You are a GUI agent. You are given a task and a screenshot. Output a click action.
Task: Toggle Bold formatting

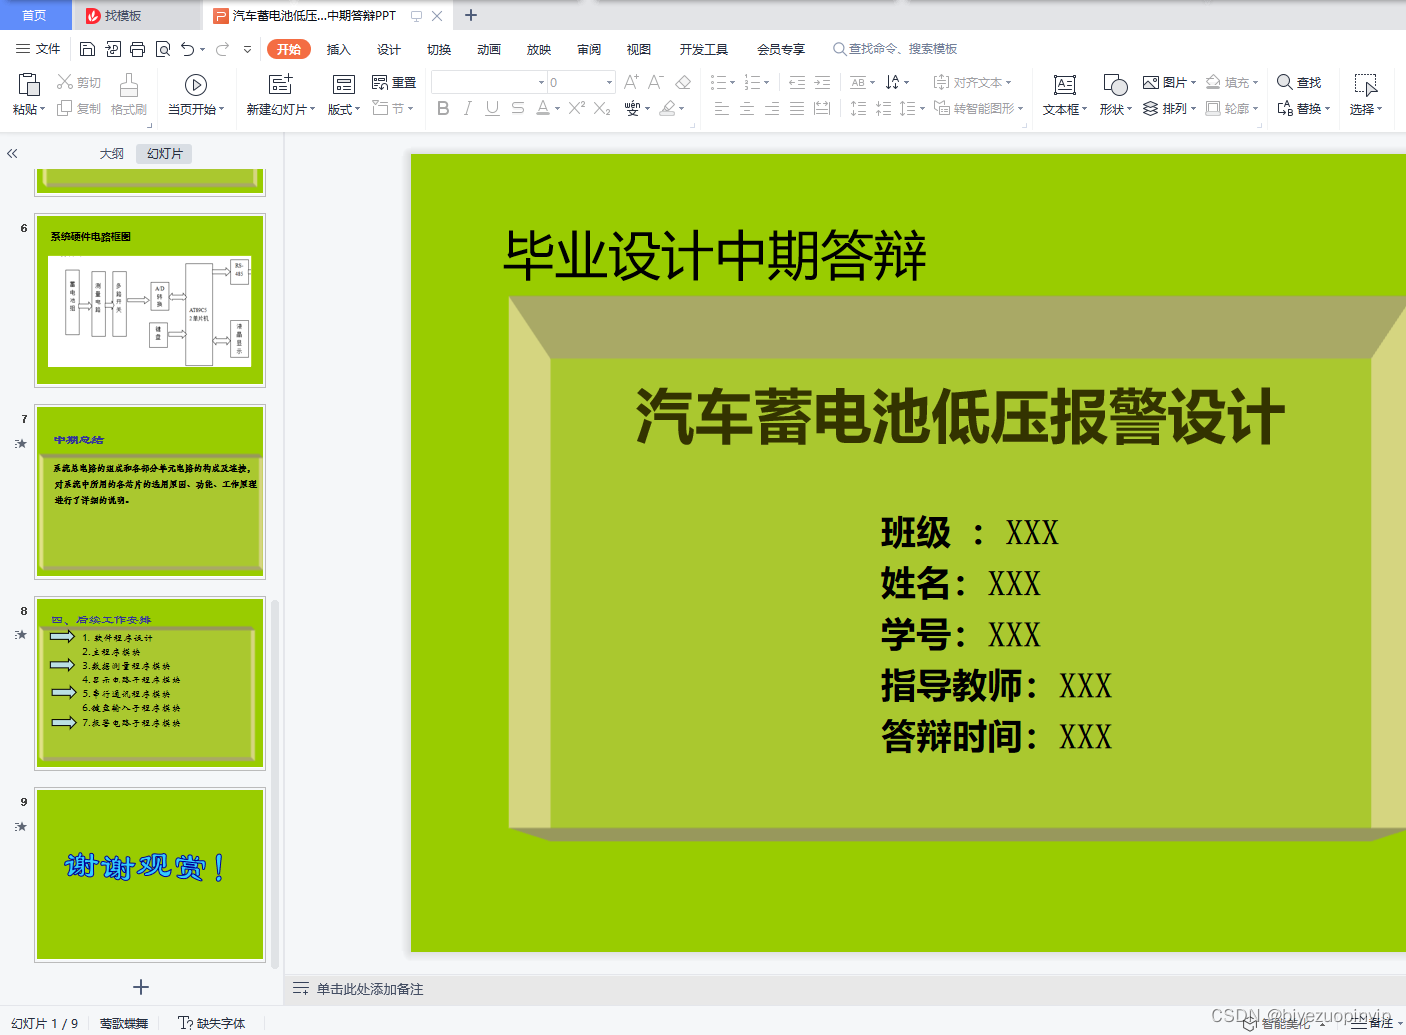[x=443, y=108]
